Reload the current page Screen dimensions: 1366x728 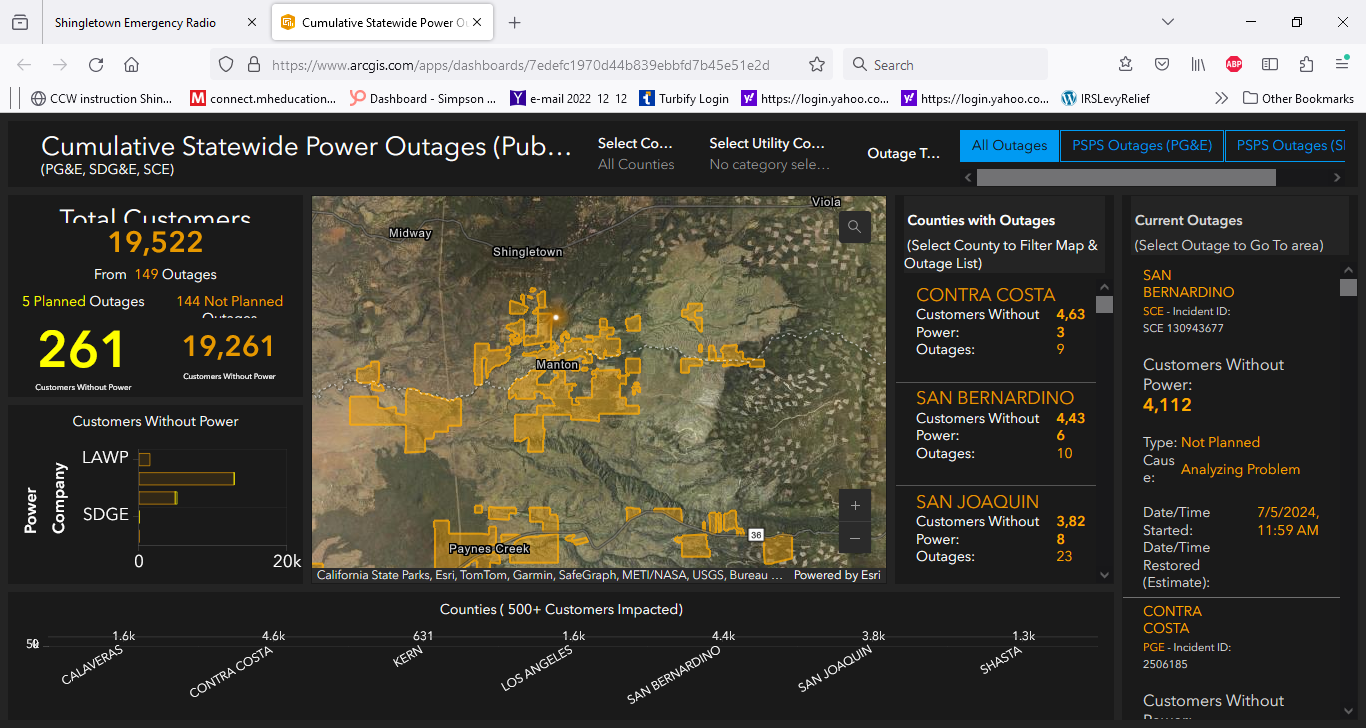tap(96, 65)
